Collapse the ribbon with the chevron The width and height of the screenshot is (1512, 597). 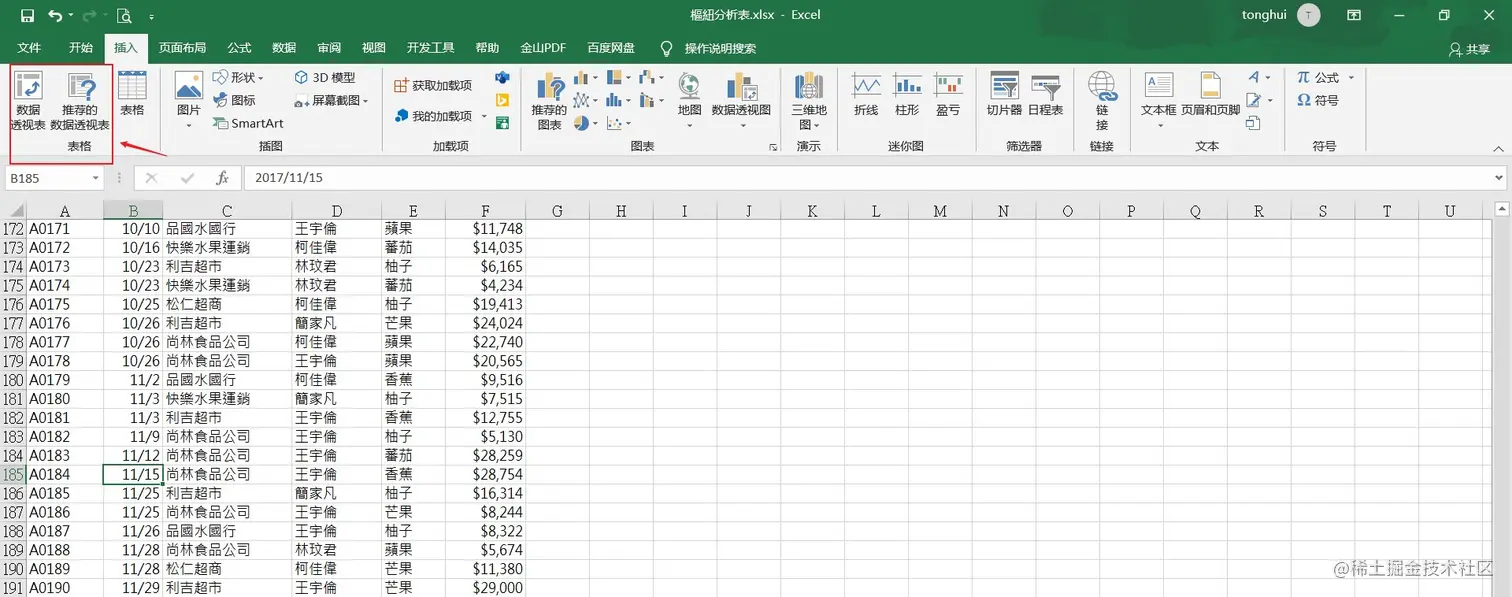tap(1497, 148)
